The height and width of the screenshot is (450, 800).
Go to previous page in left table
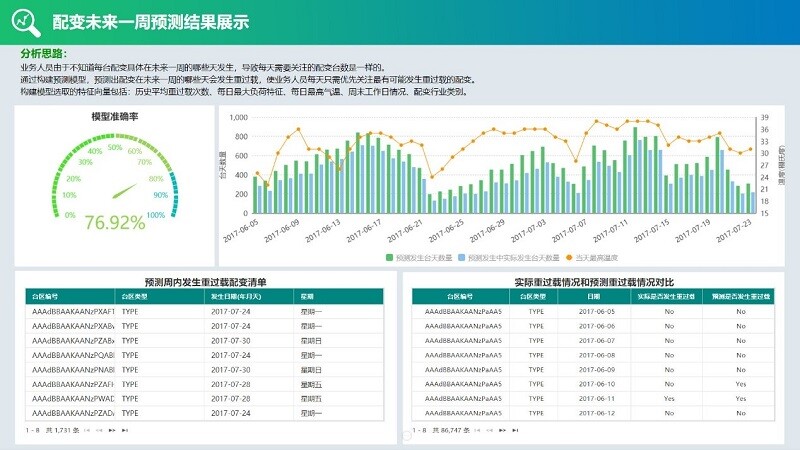99,430
